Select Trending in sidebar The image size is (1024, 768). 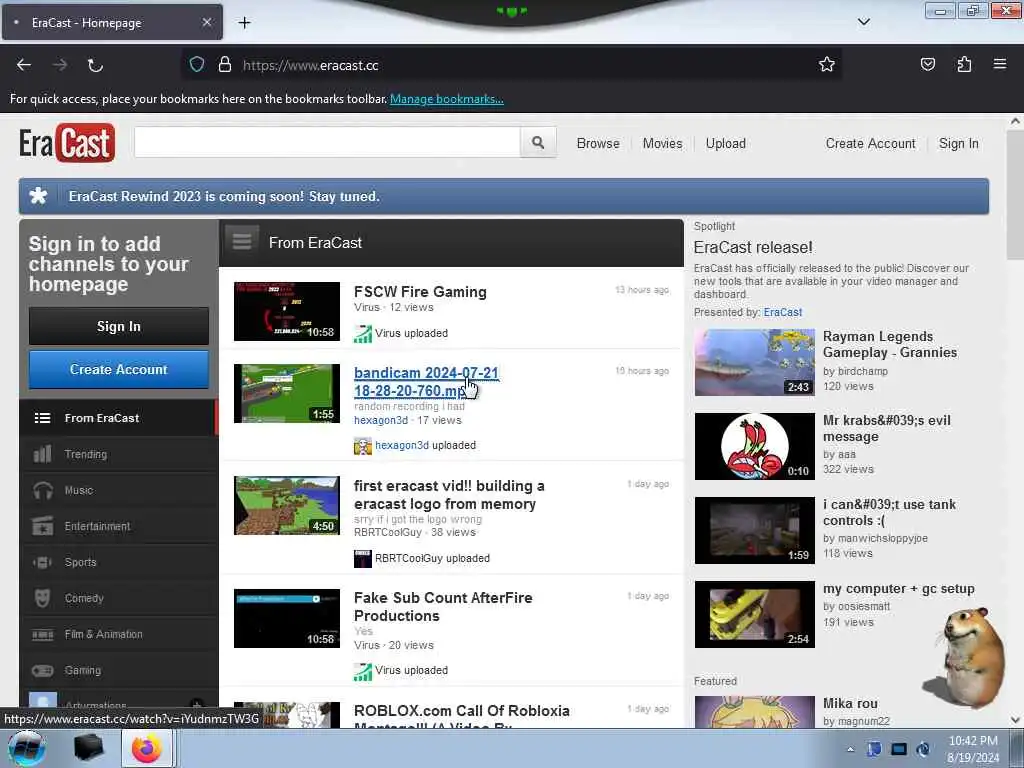tap(118, 454)
